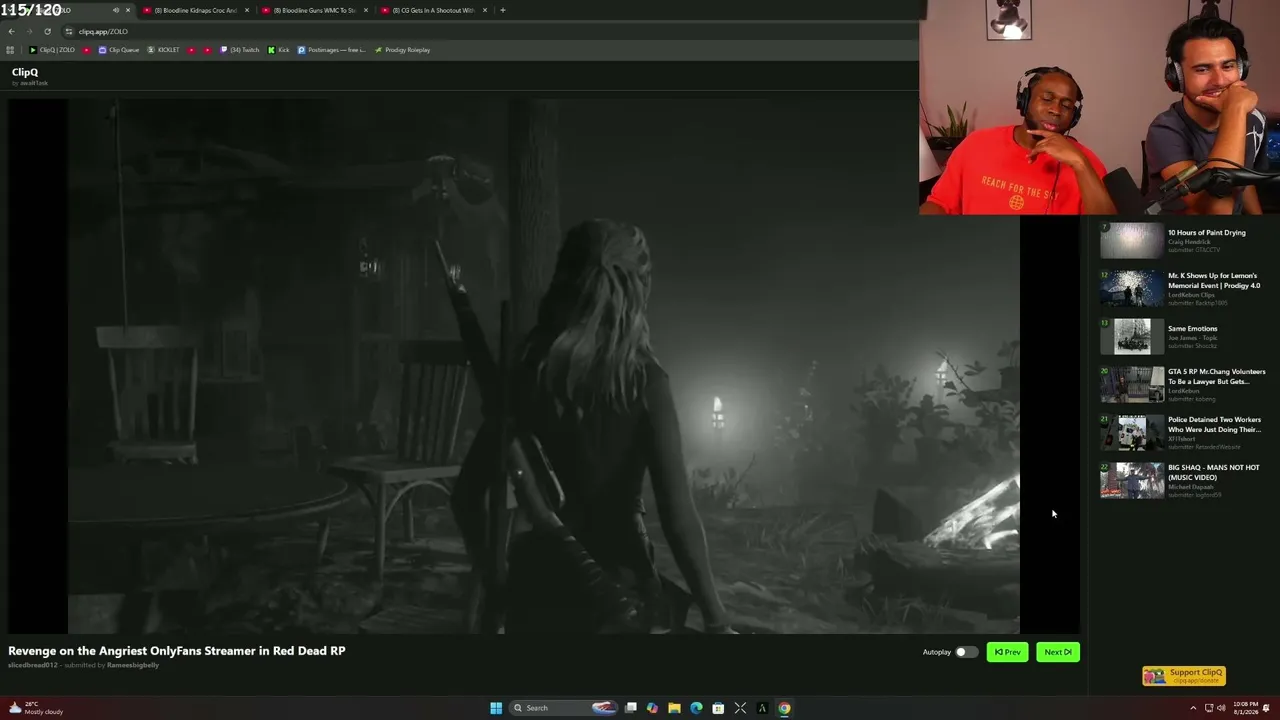Open the 'ClipQ | ZOLO' bookmark
Image resolution: width=1280 pixels, height=720 pixels.
coord(52,50)
